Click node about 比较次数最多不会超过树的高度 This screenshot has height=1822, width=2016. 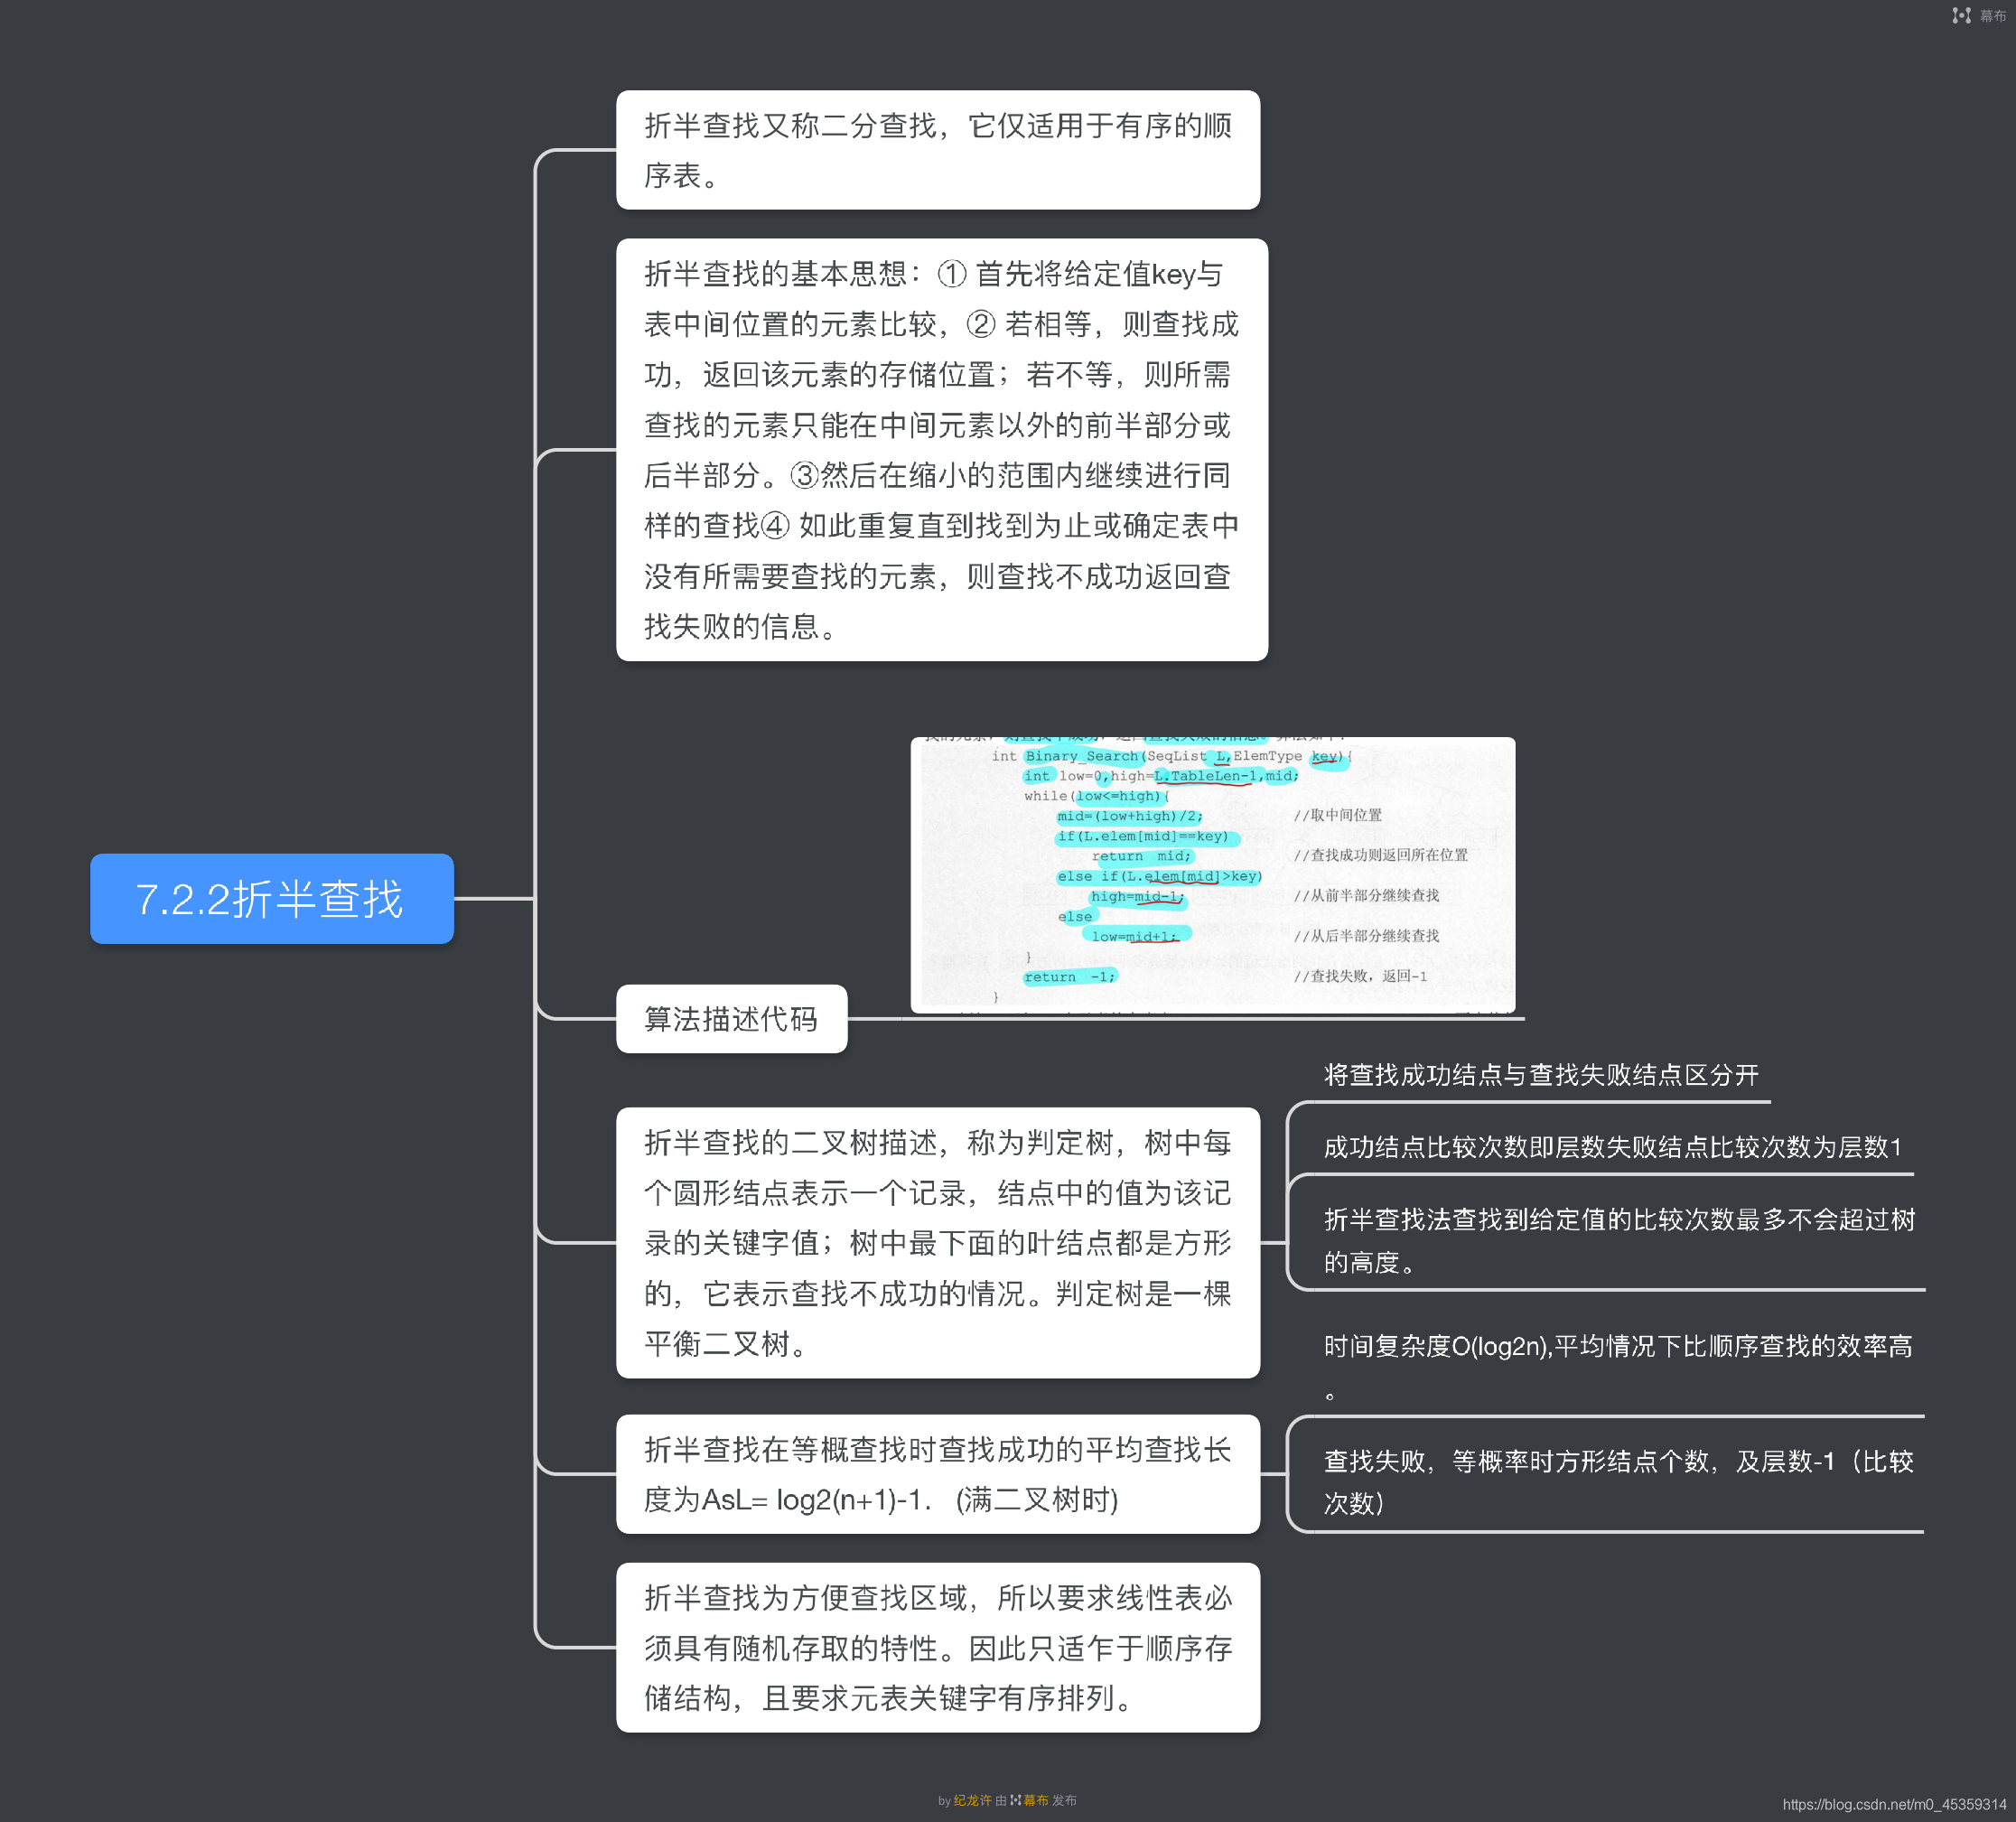tap(1619, 1240)
